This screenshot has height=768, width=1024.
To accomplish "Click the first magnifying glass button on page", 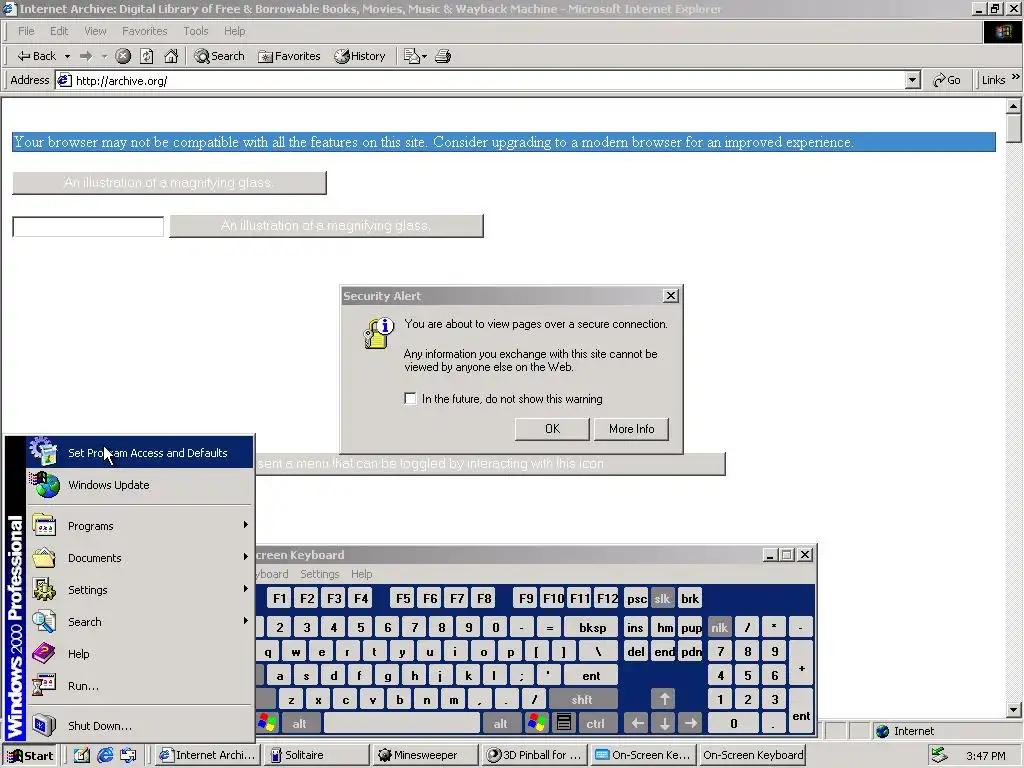I will coord(169,183).
